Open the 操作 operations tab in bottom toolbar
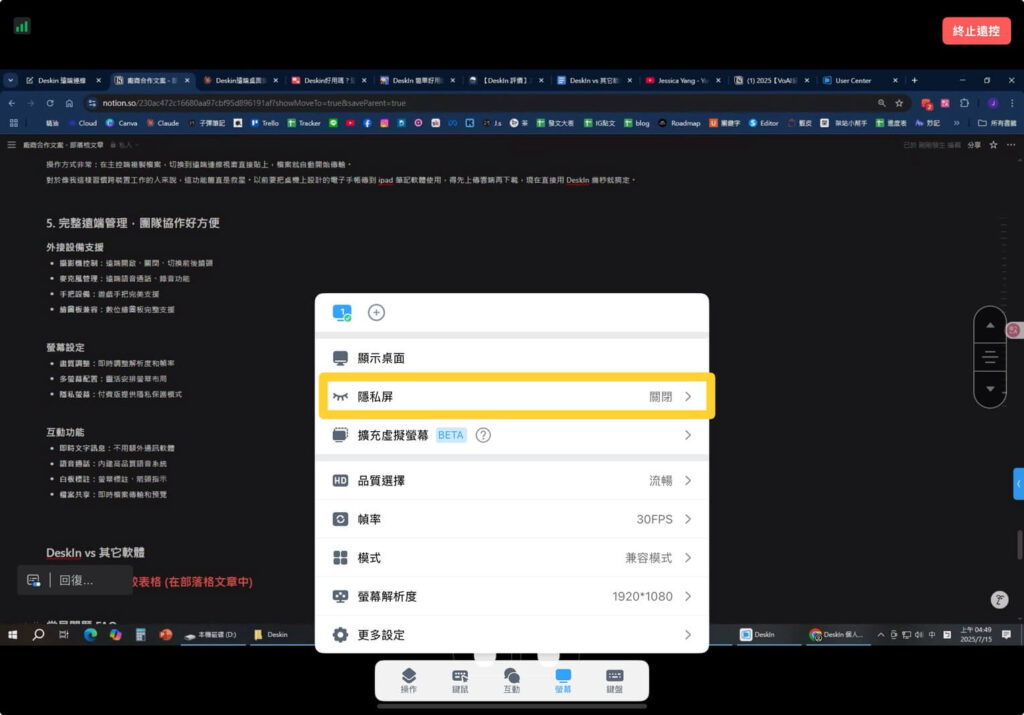The width and height of the screenshot is (1024, 715). pyautogui.click(x=409, y=680)
